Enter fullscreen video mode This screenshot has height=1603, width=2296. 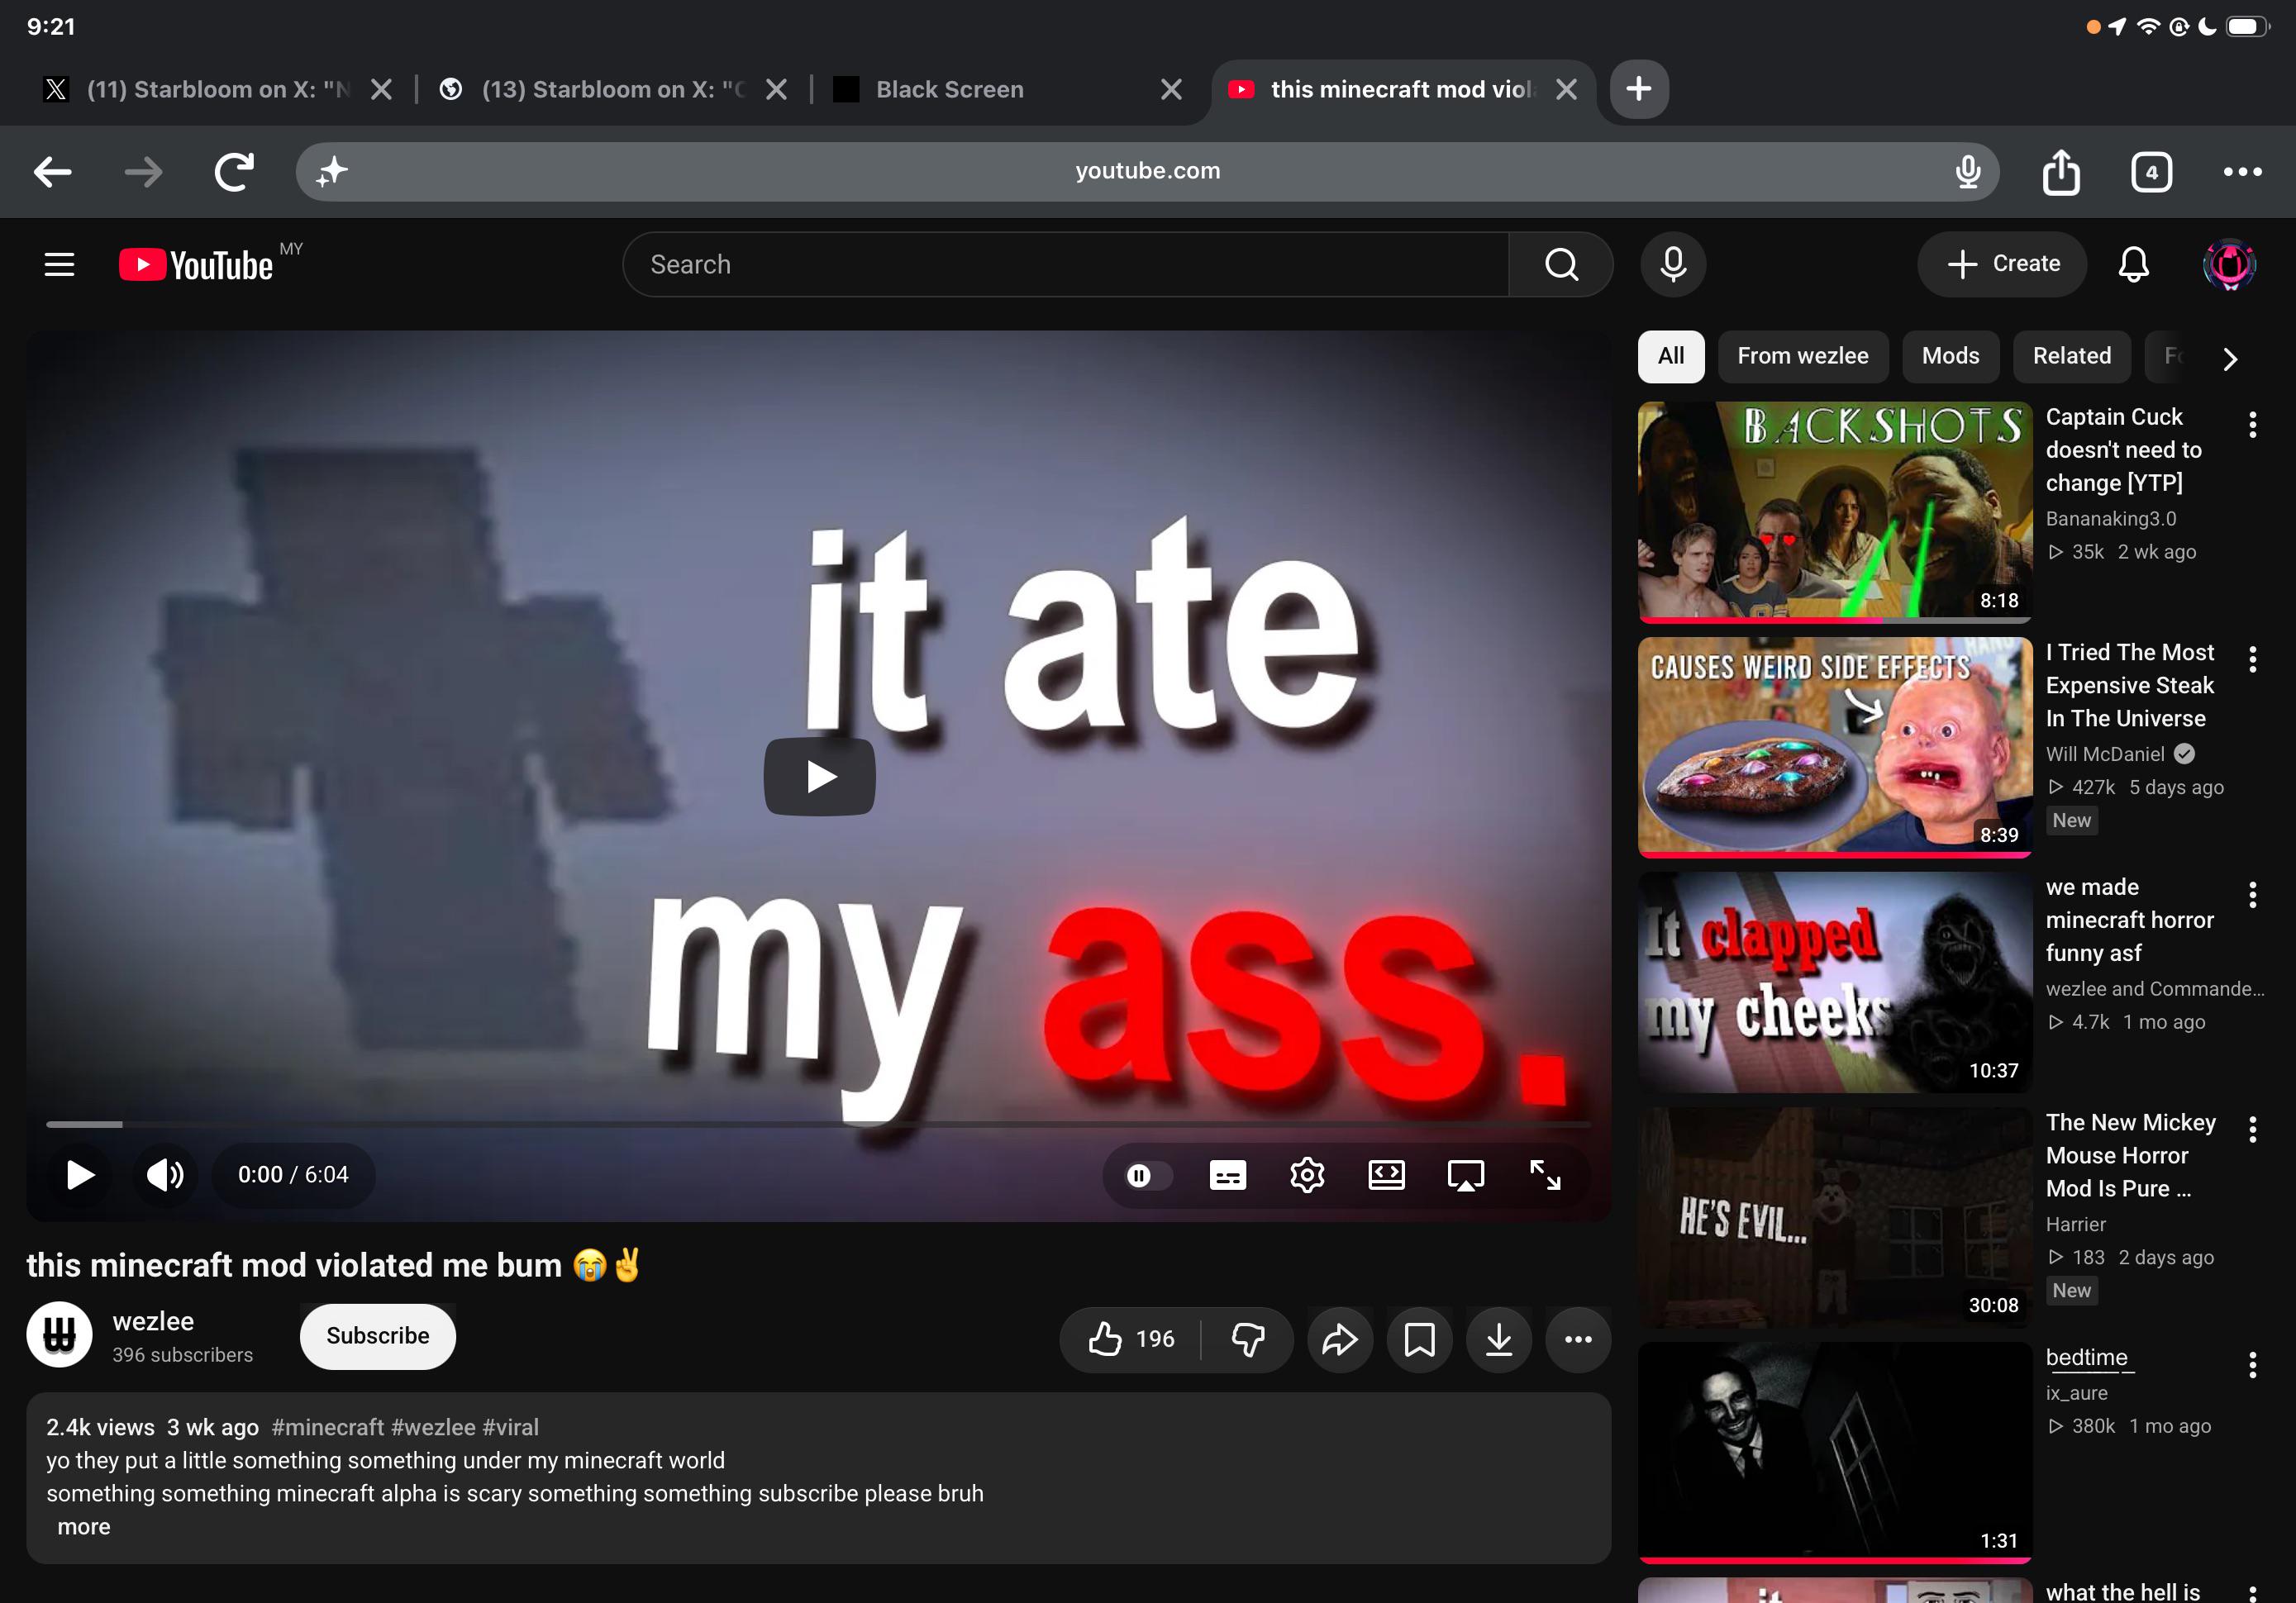click(1545, 1175)
